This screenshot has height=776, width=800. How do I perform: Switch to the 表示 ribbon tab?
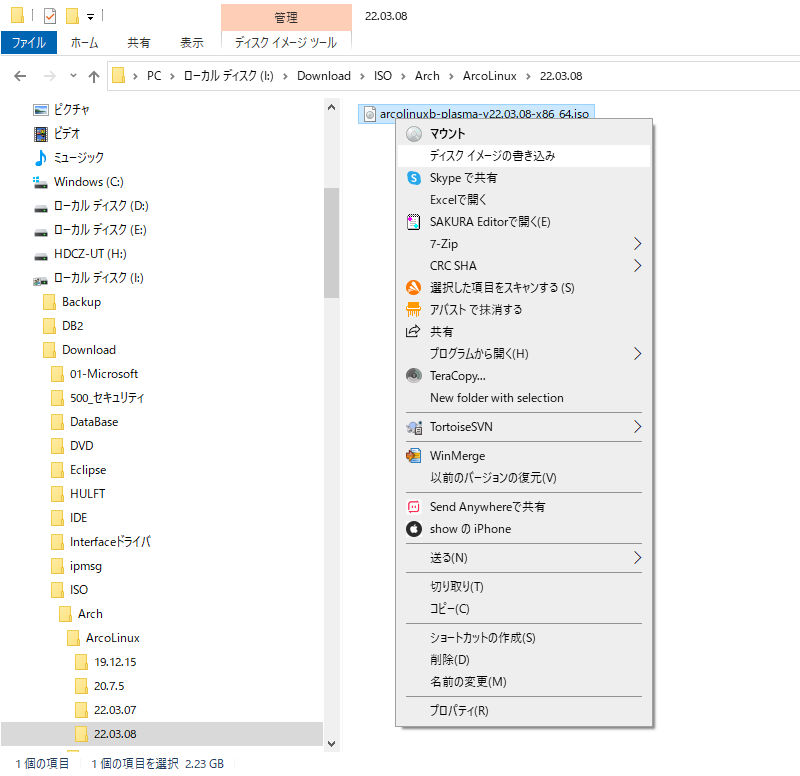tap(192, 42)
